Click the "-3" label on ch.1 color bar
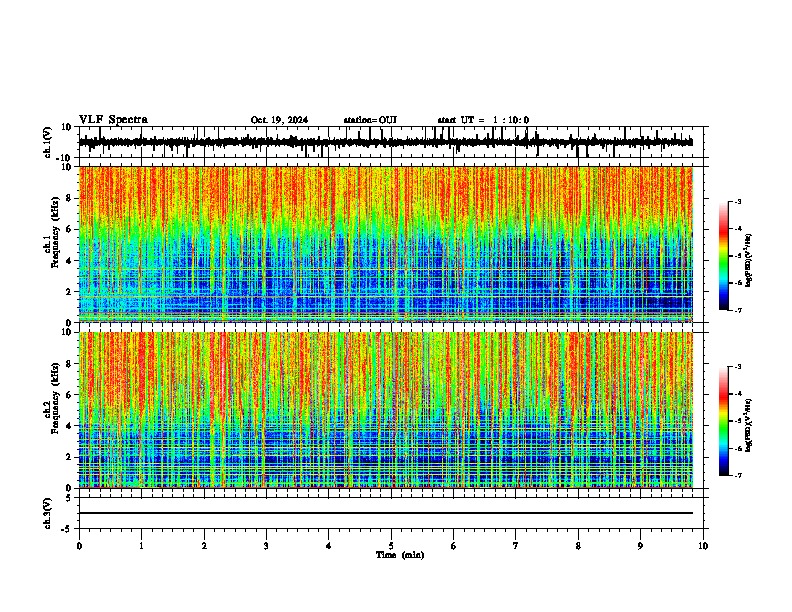Viewport: 792px width, 612px height. tap(738, 201)
